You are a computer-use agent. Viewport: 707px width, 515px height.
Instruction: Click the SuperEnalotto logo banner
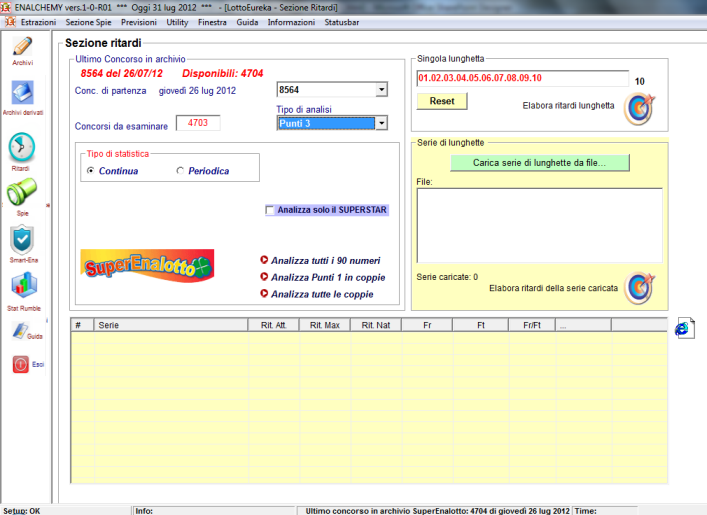click(x=147, y=266)
